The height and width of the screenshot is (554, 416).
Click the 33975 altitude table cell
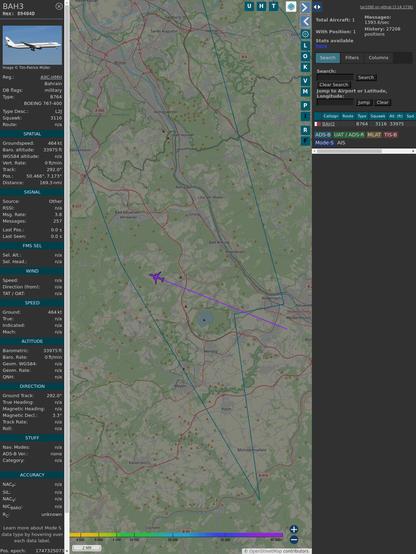coord(397,124)
